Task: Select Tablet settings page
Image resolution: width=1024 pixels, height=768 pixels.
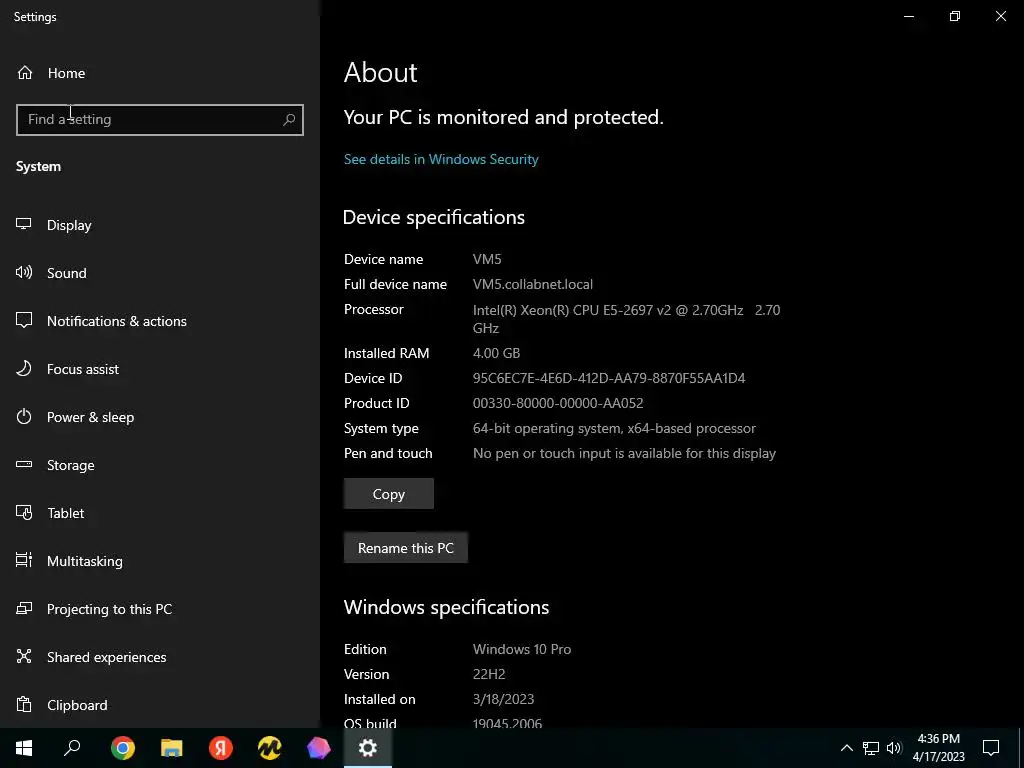Action: coord(160,513)
